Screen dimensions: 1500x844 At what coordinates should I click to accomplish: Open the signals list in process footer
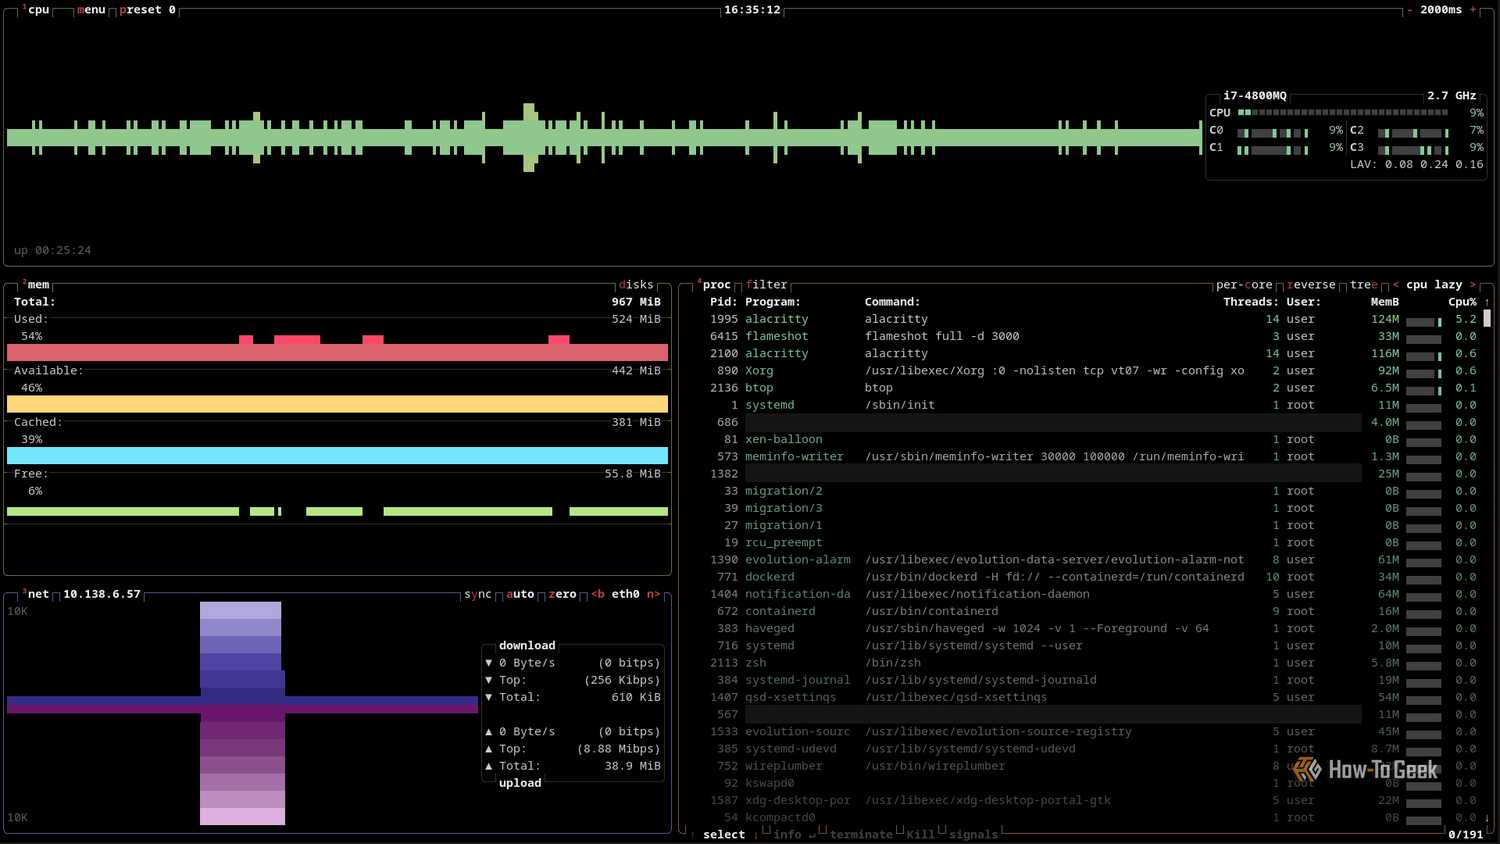pos(973,835)
